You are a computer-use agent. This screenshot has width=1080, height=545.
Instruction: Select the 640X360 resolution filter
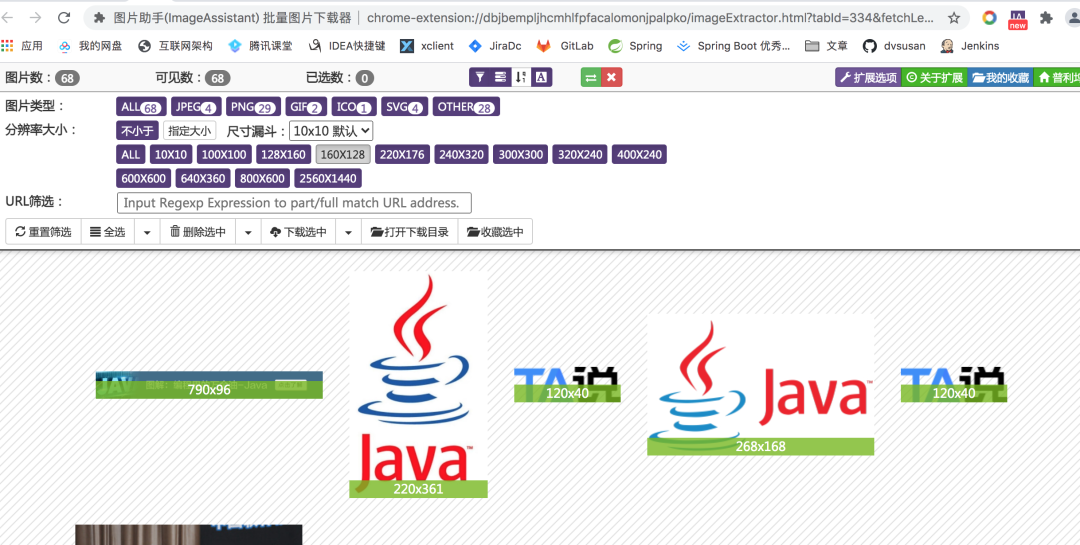pos(203,178)
